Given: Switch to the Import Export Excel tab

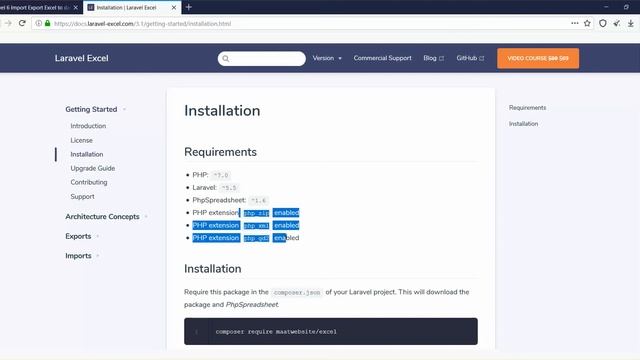Looking at the screenshot, I should pyautogui.click(x=35, y=7).
